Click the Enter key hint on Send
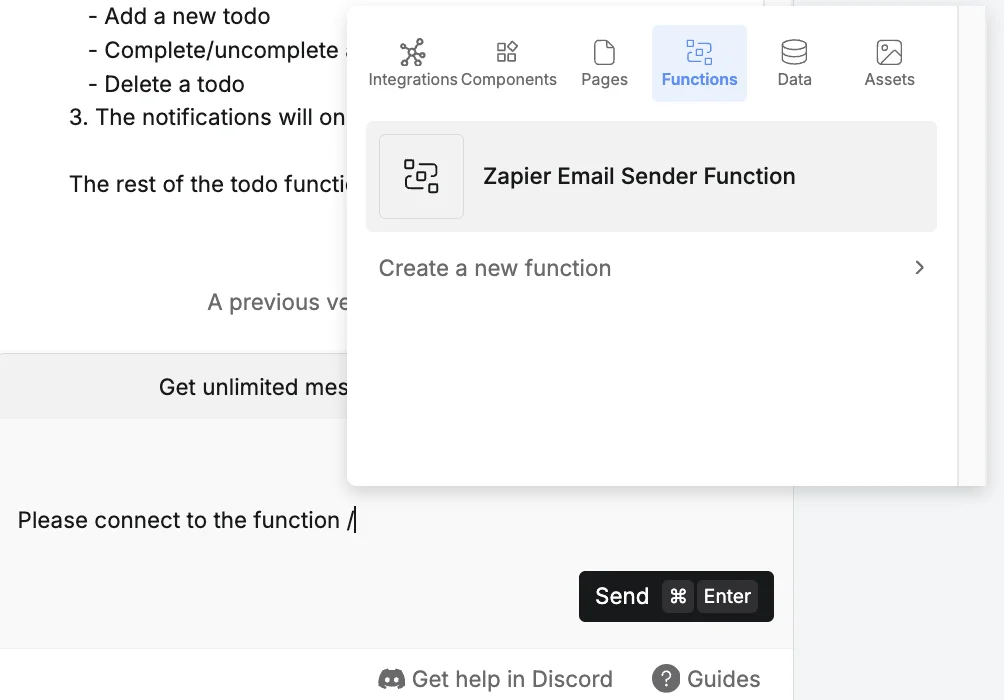 (727, 596)
